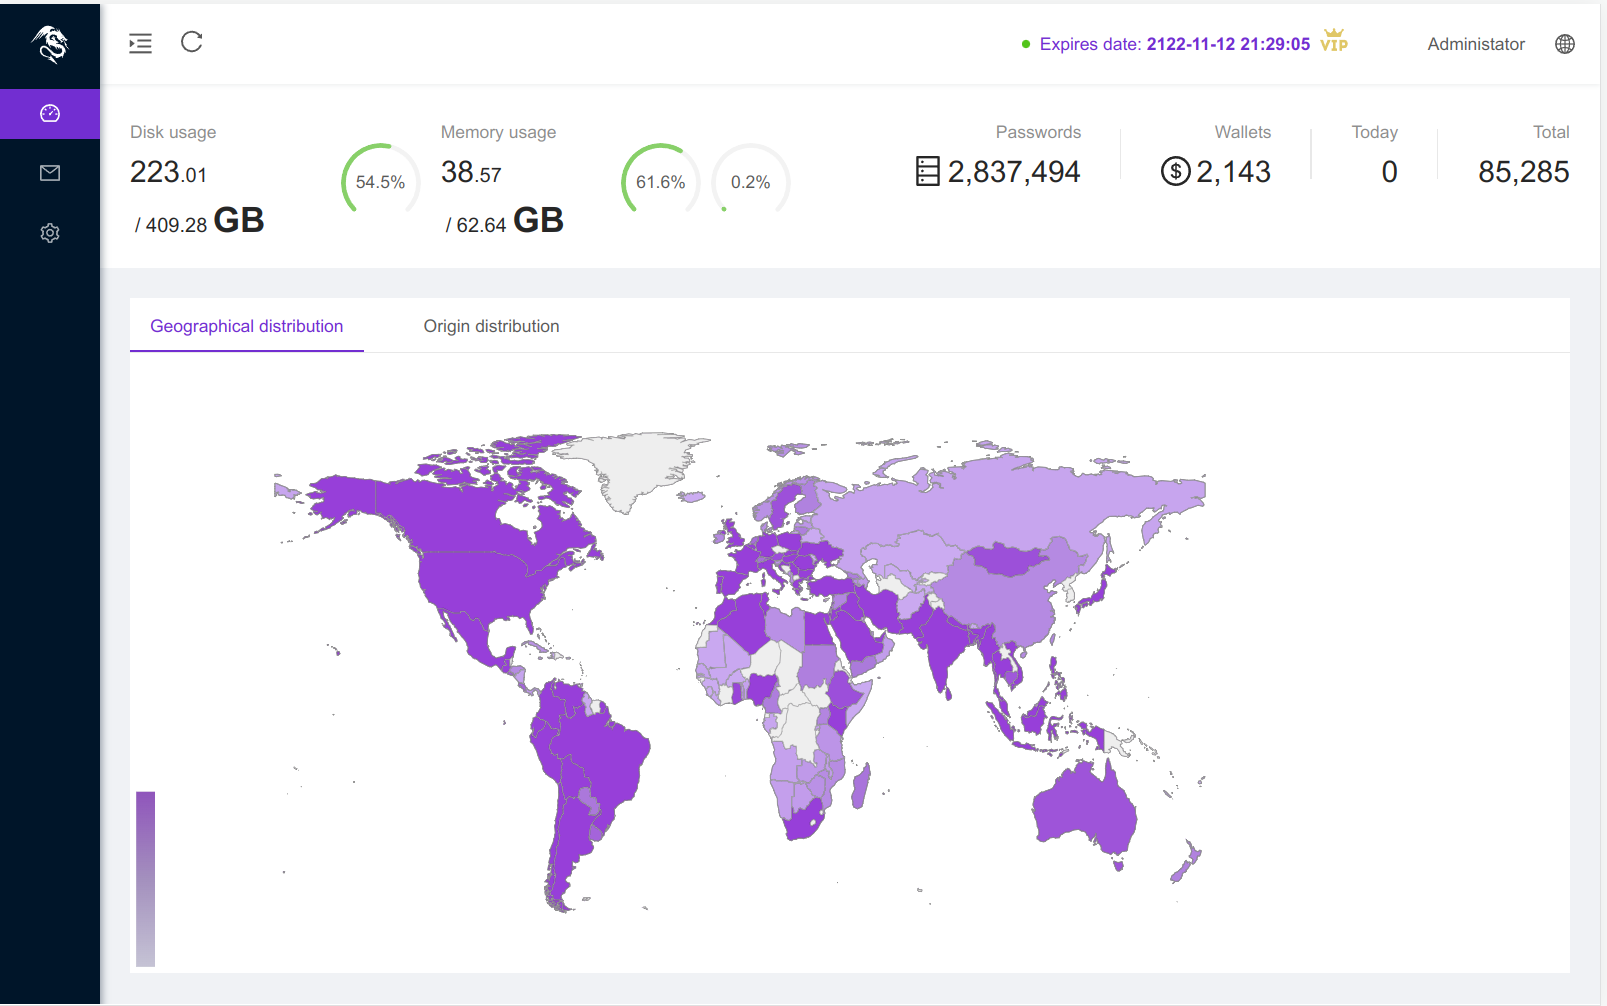The image size is (1607, 1006).
Task: Open the mail envelope sidebar icon
Action: (x=50, y=173)
